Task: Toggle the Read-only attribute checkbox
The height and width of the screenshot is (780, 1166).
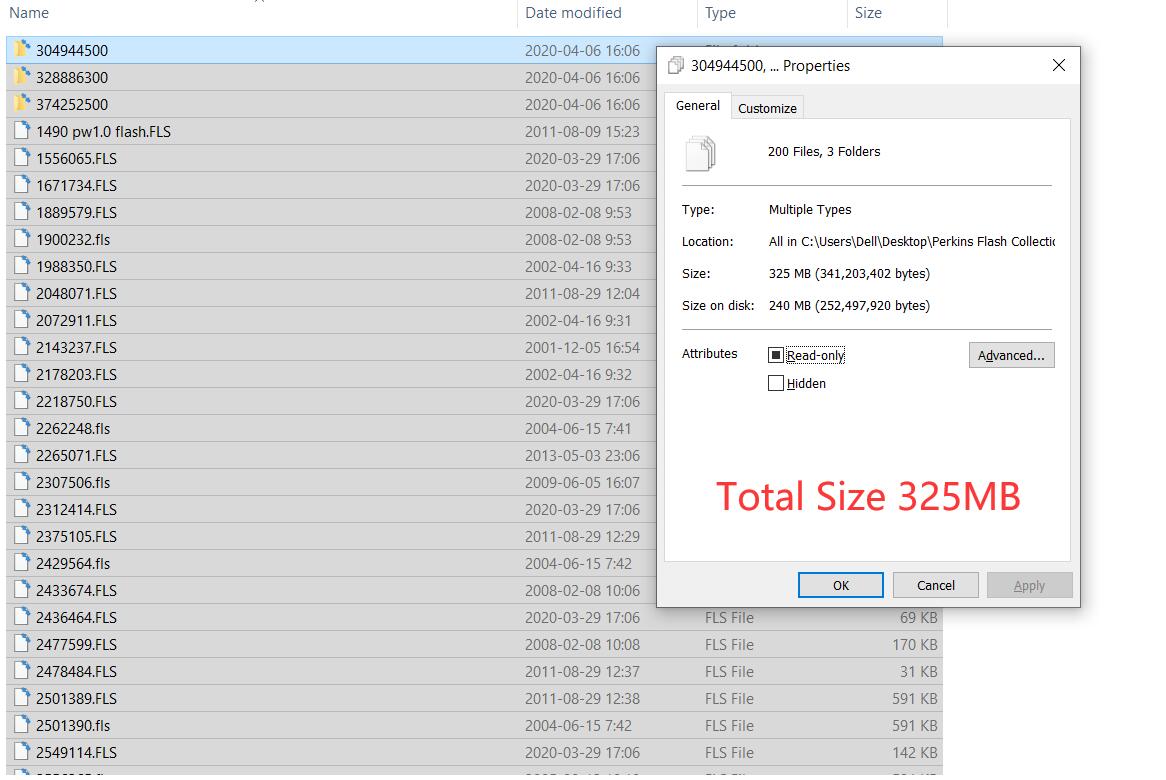Action: pyautogui.click(x=776, y=355)
